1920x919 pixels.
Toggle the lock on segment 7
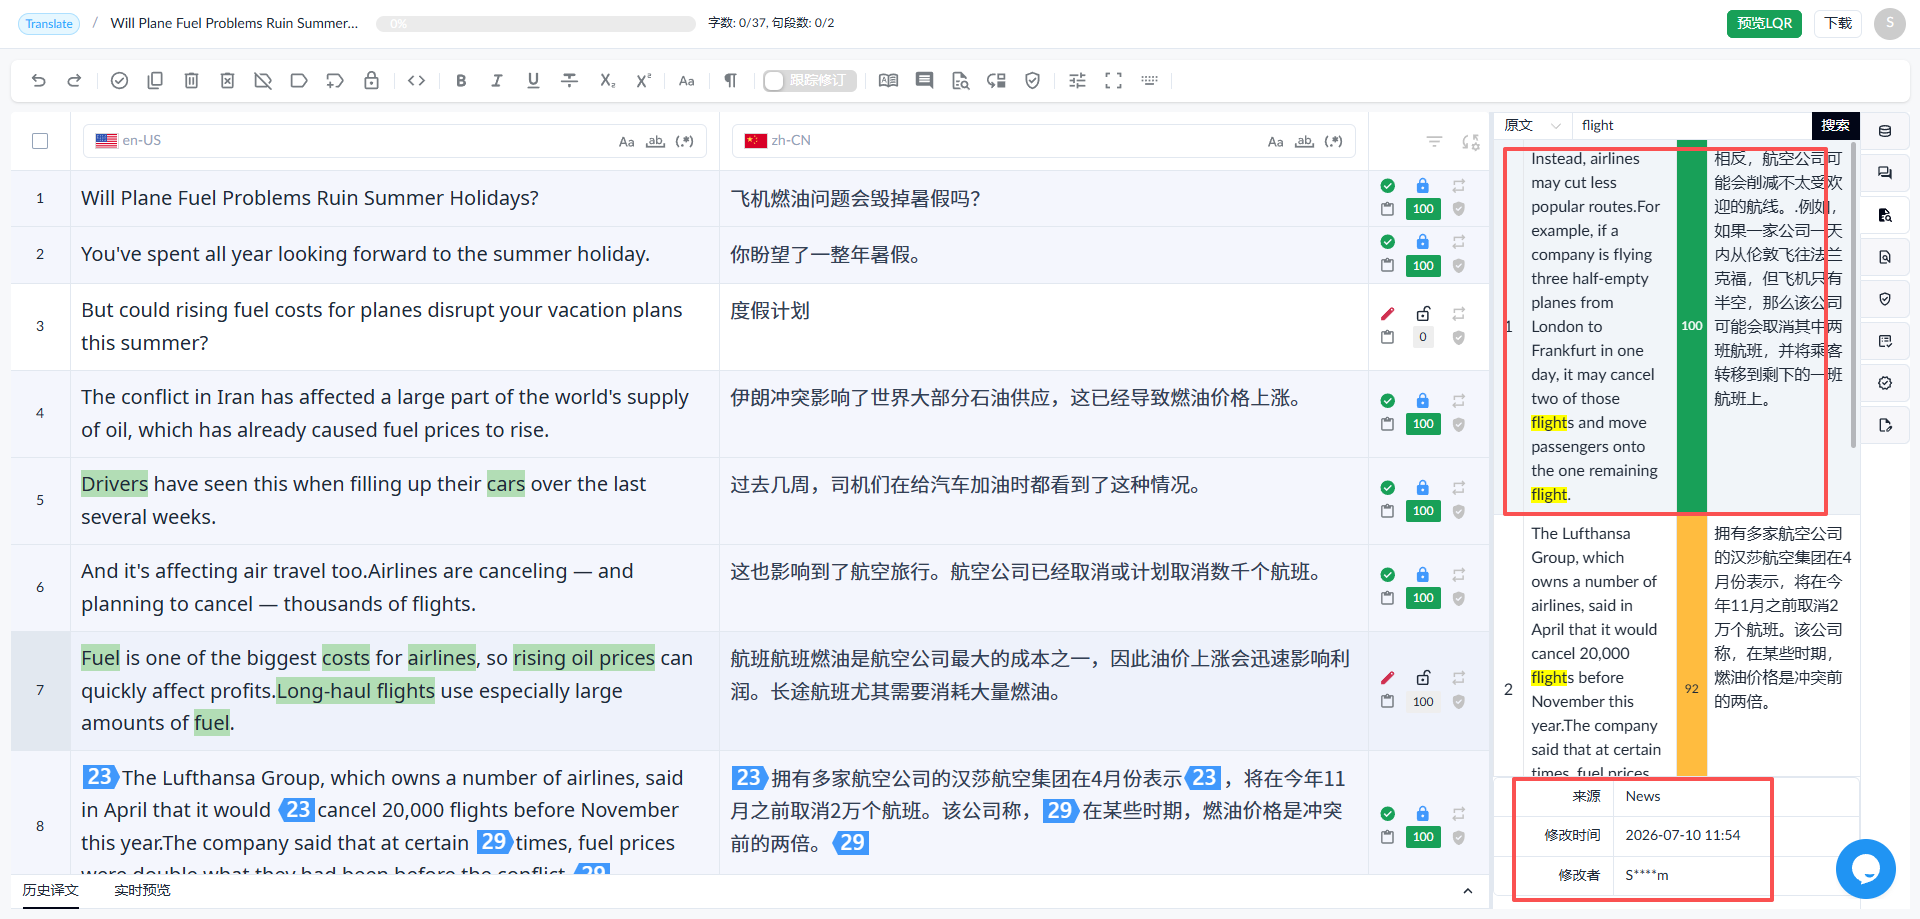click(1423, 678)
